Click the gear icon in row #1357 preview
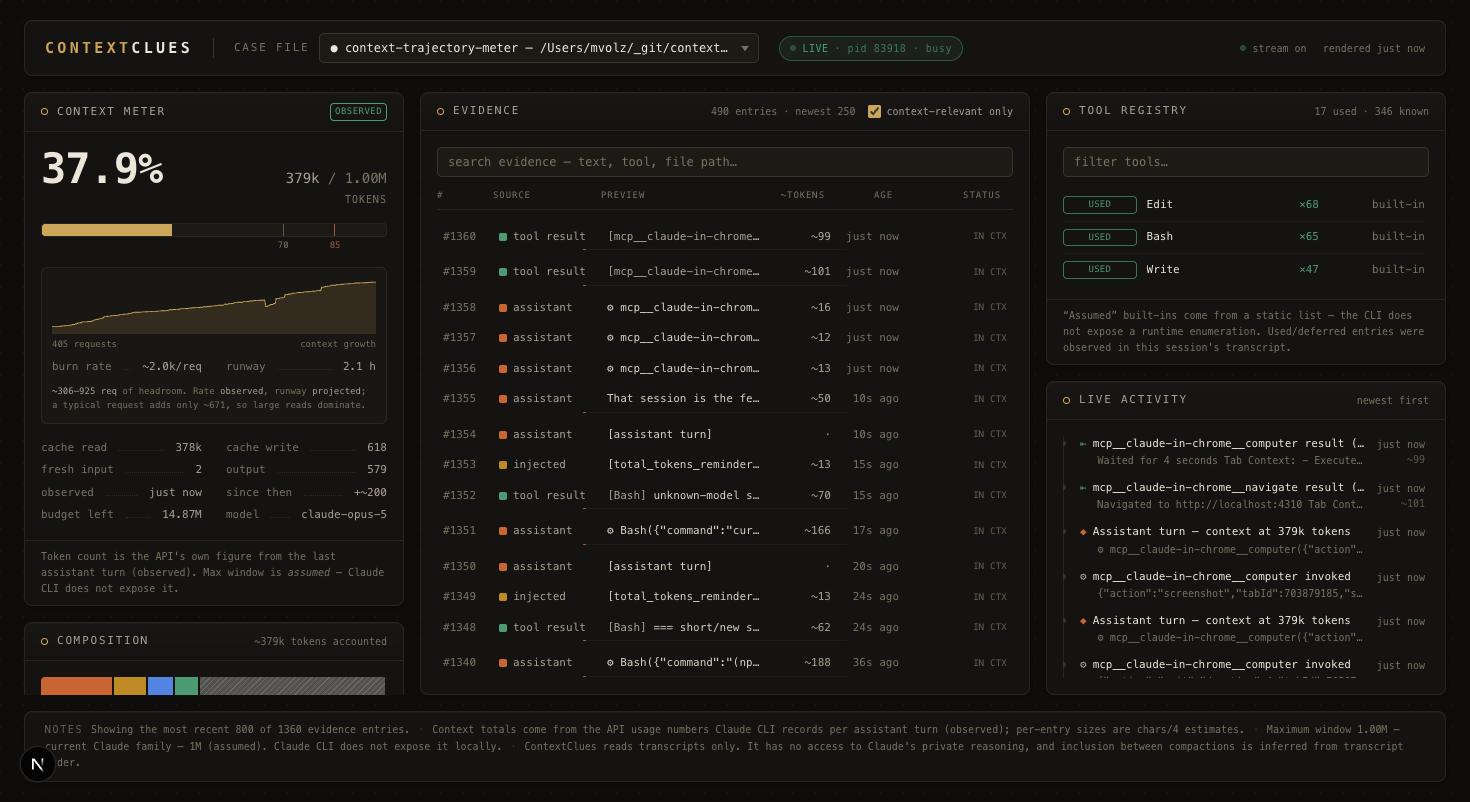 pyautogui.click(x=611, y=338)
